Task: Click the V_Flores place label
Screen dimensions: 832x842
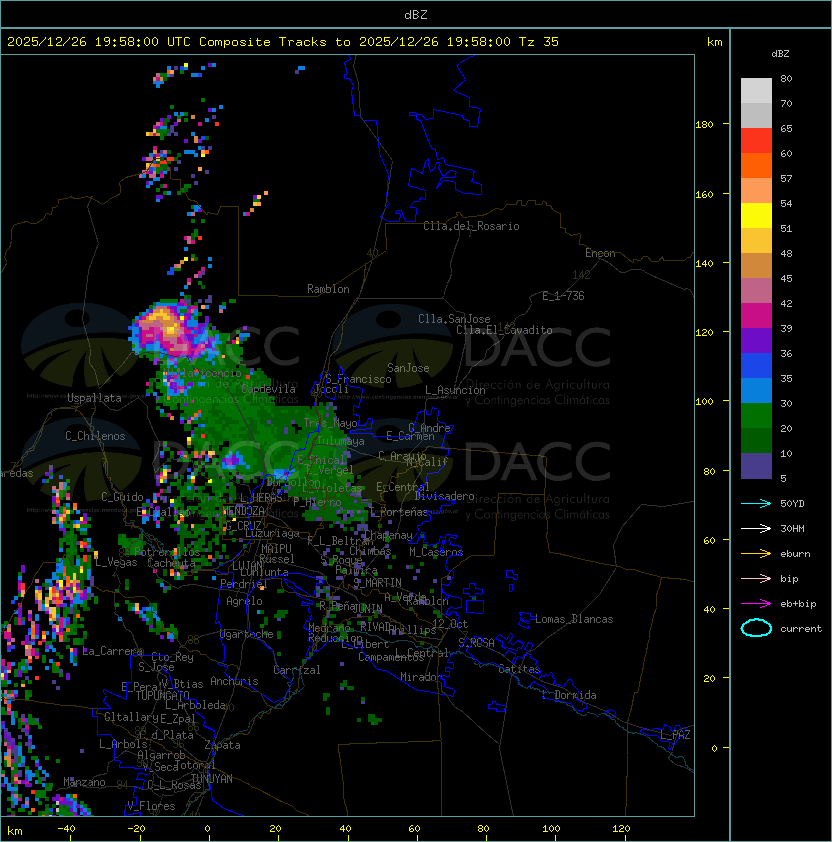Action: point(151,806)
